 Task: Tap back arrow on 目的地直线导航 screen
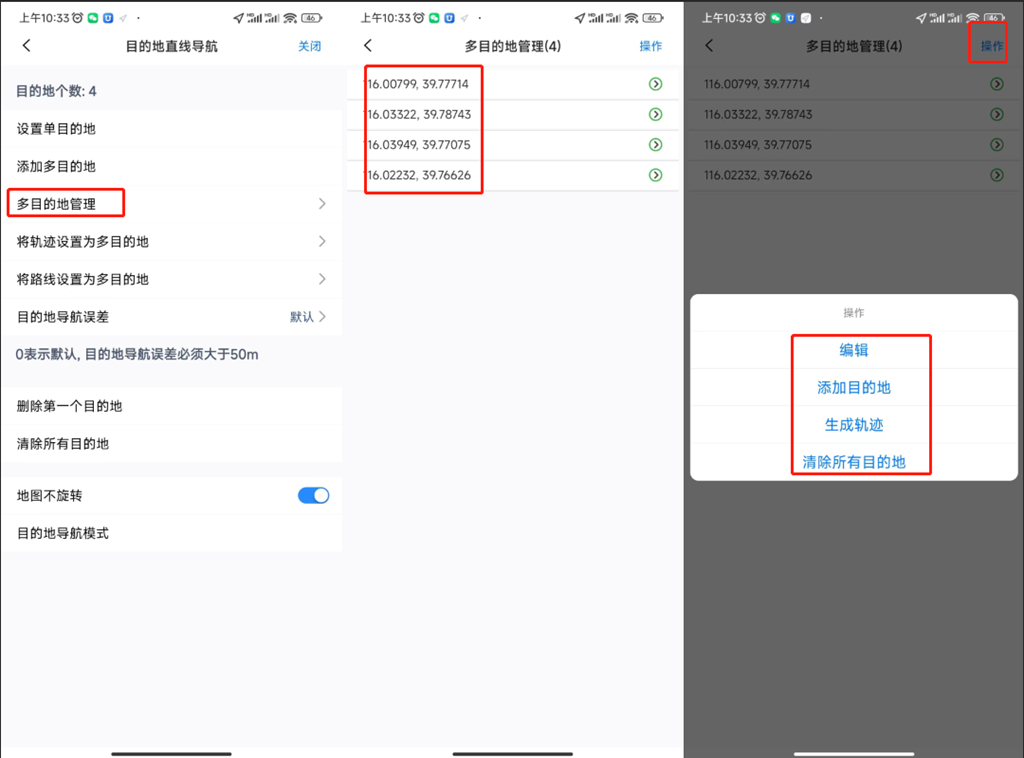27,46
